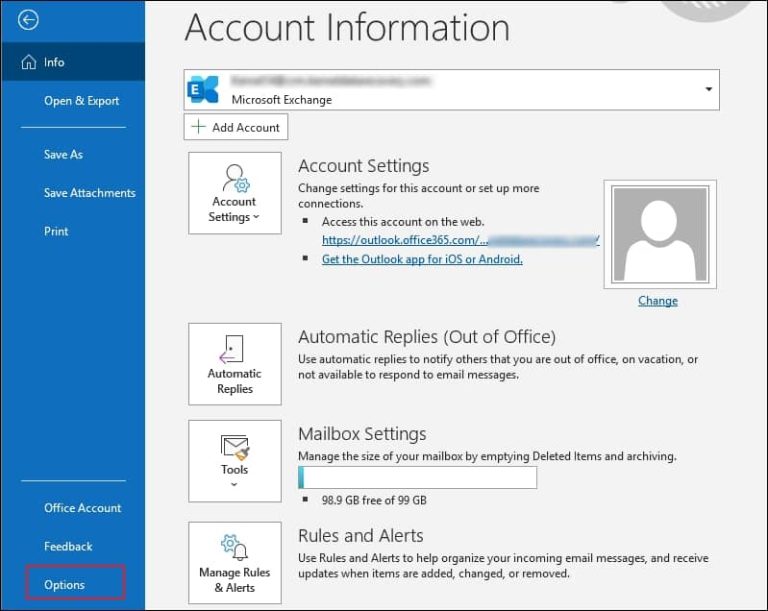Click the Automatic Replies door icon
768x611 pixels.
(232, 349)
